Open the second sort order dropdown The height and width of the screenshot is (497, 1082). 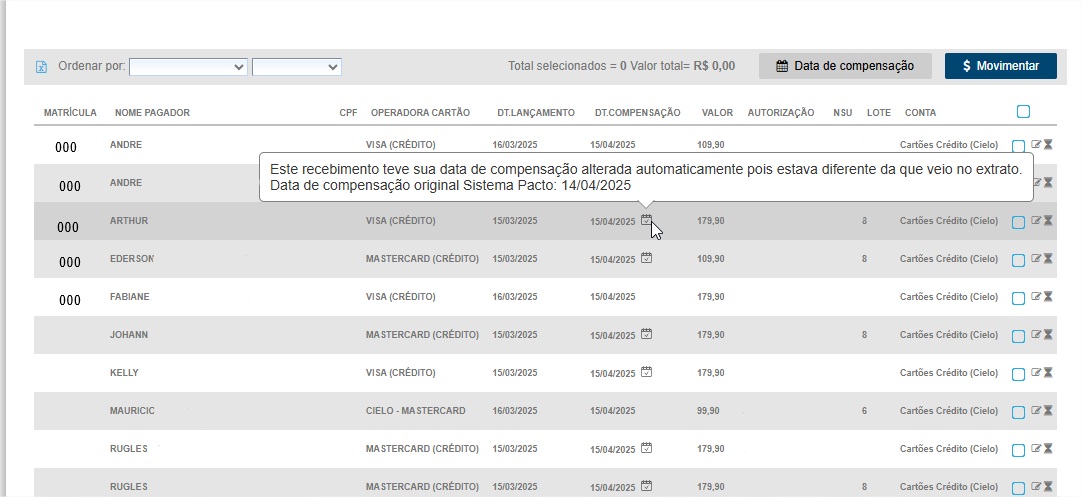click(x=297, y=67)
